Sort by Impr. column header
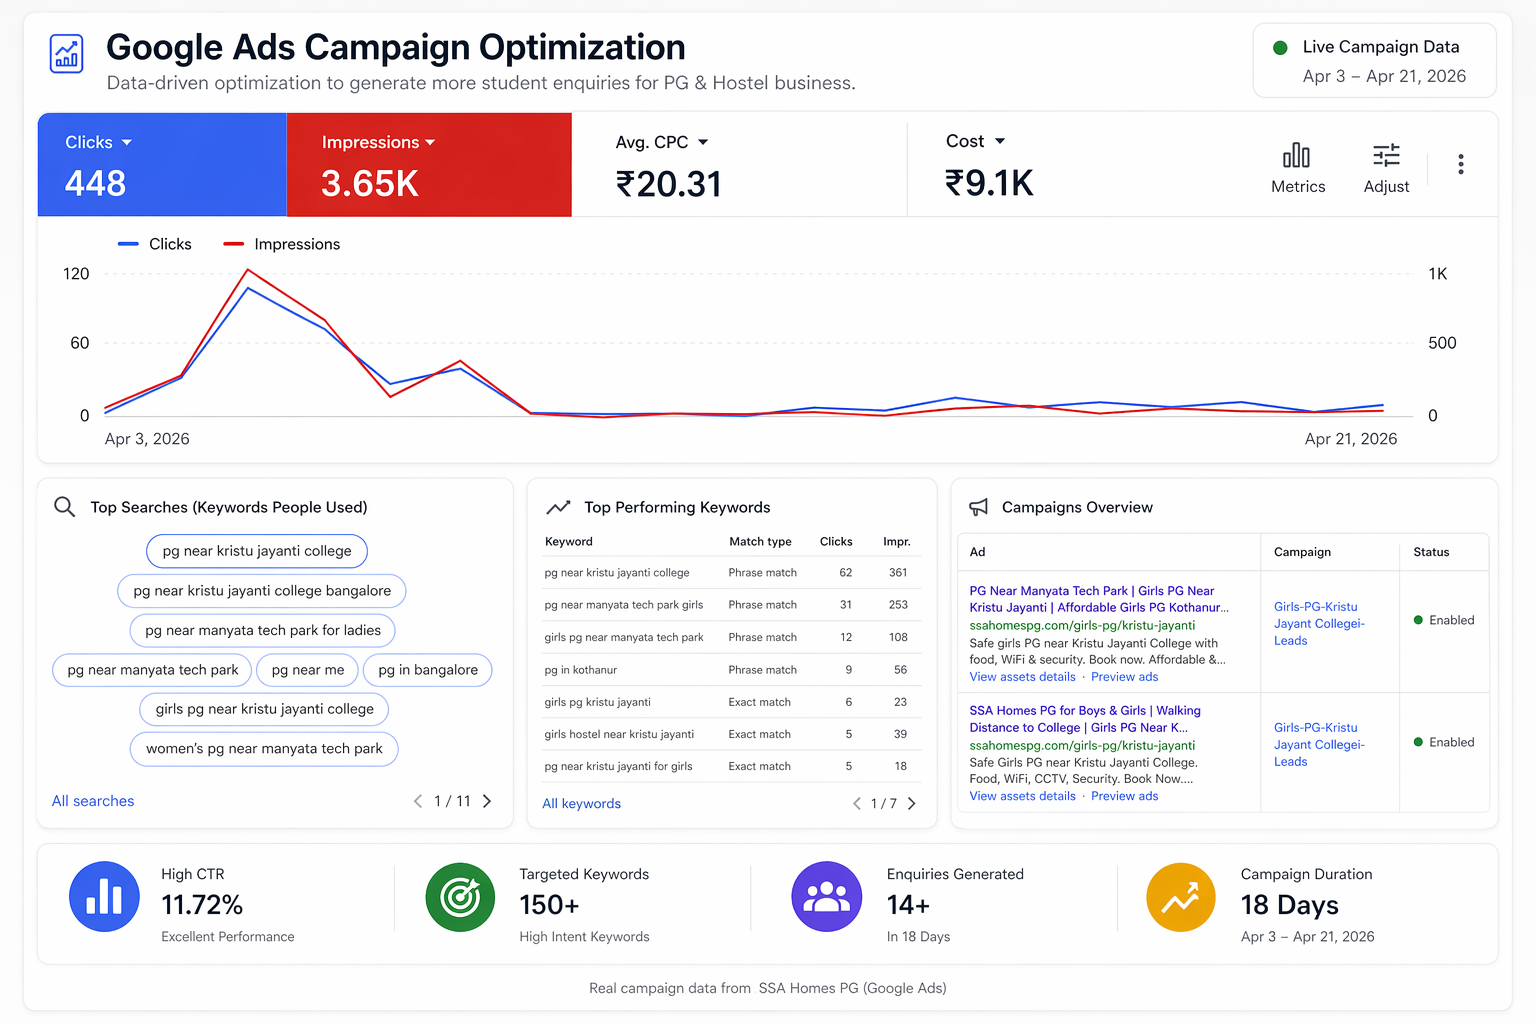 click(897, 542)
